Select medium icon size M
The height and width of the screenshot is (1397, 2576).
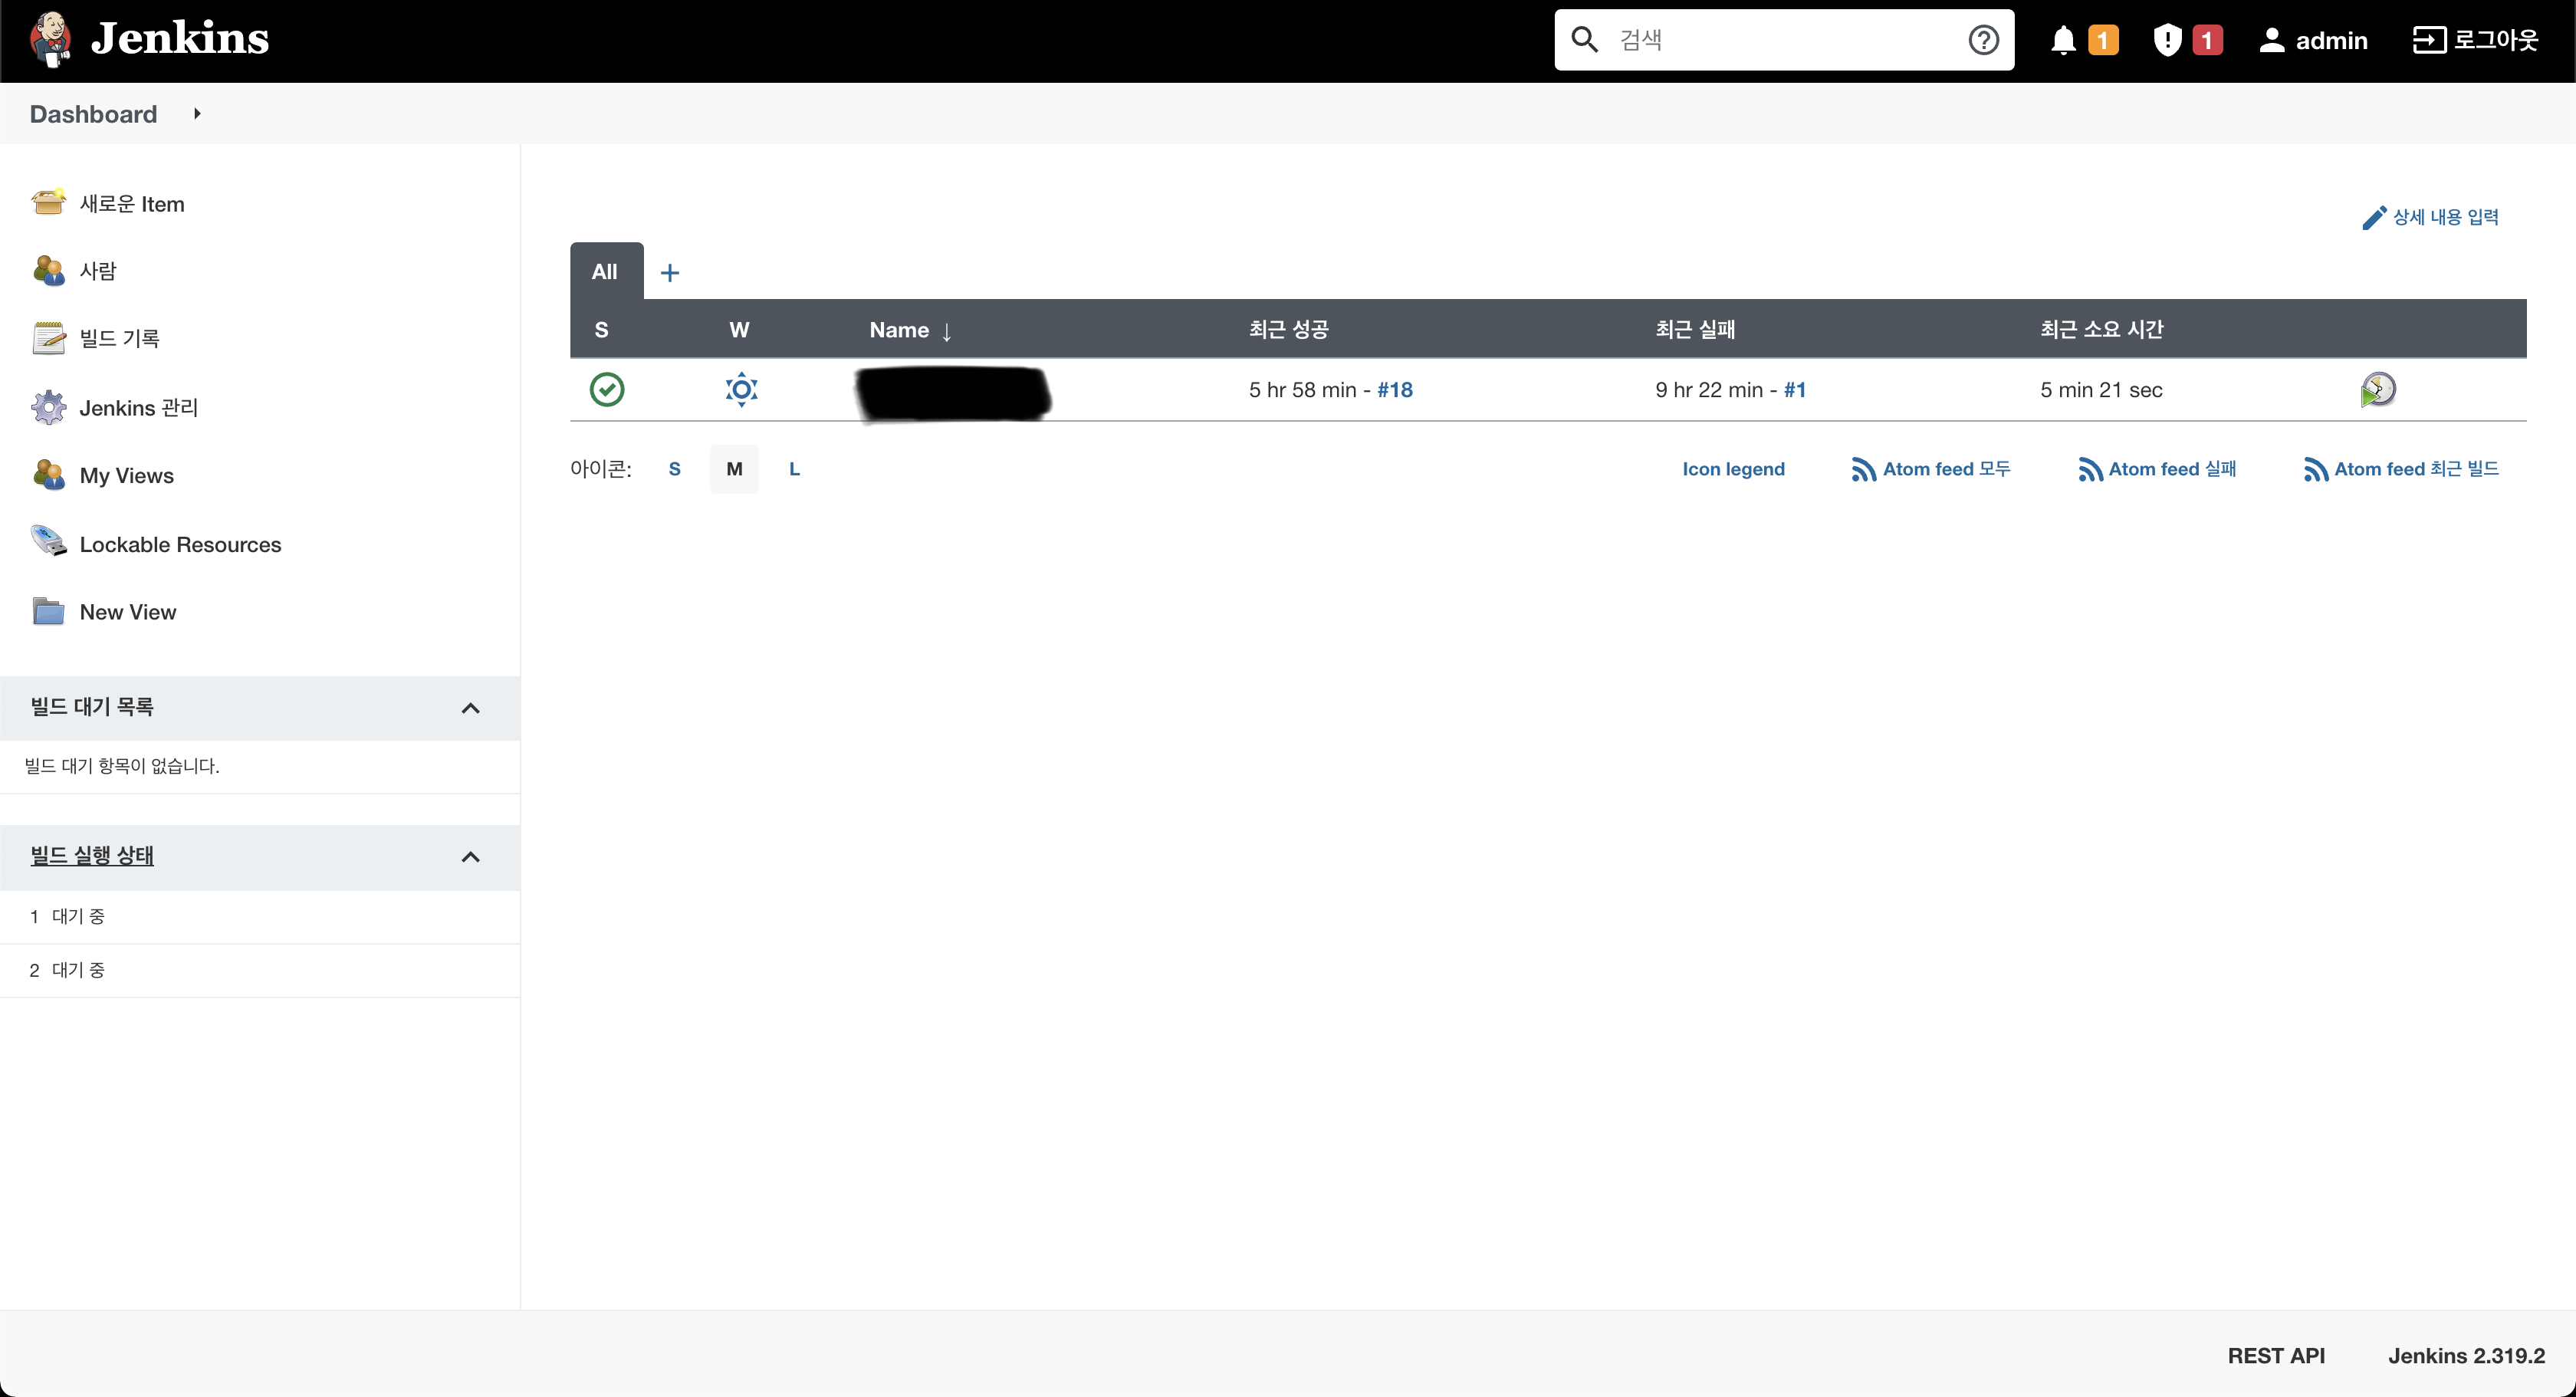pyautogui.click(x=734, y=469)
